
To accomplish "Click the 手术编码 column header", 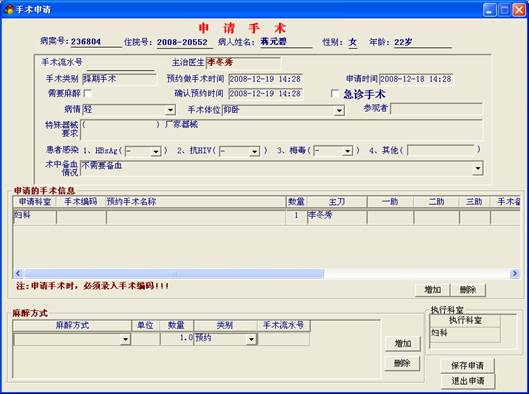I will coord(81,202).
